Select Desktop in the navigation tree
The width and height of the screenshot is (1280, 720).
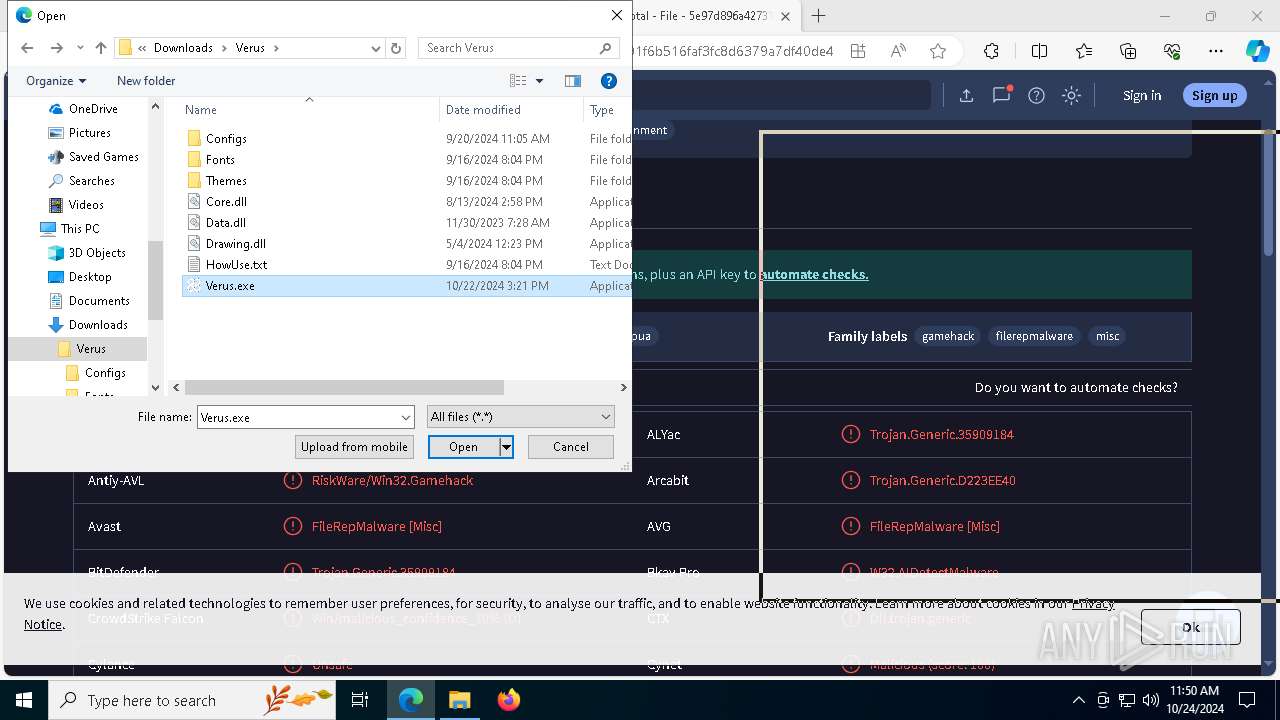[x=90, y=277]
